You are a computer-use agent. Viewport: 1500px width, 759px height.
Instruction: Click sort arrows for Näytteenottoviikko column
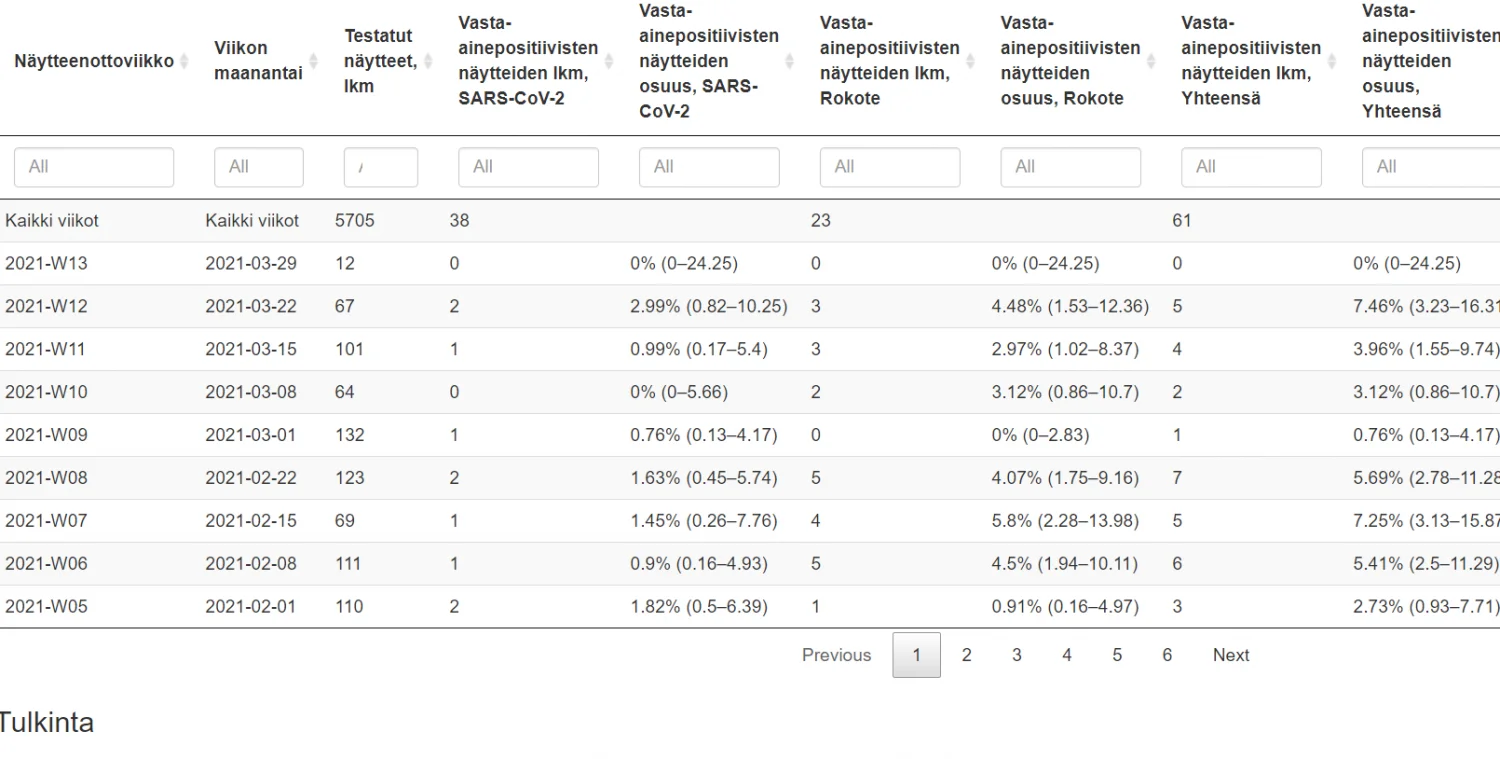pos(184,61)
